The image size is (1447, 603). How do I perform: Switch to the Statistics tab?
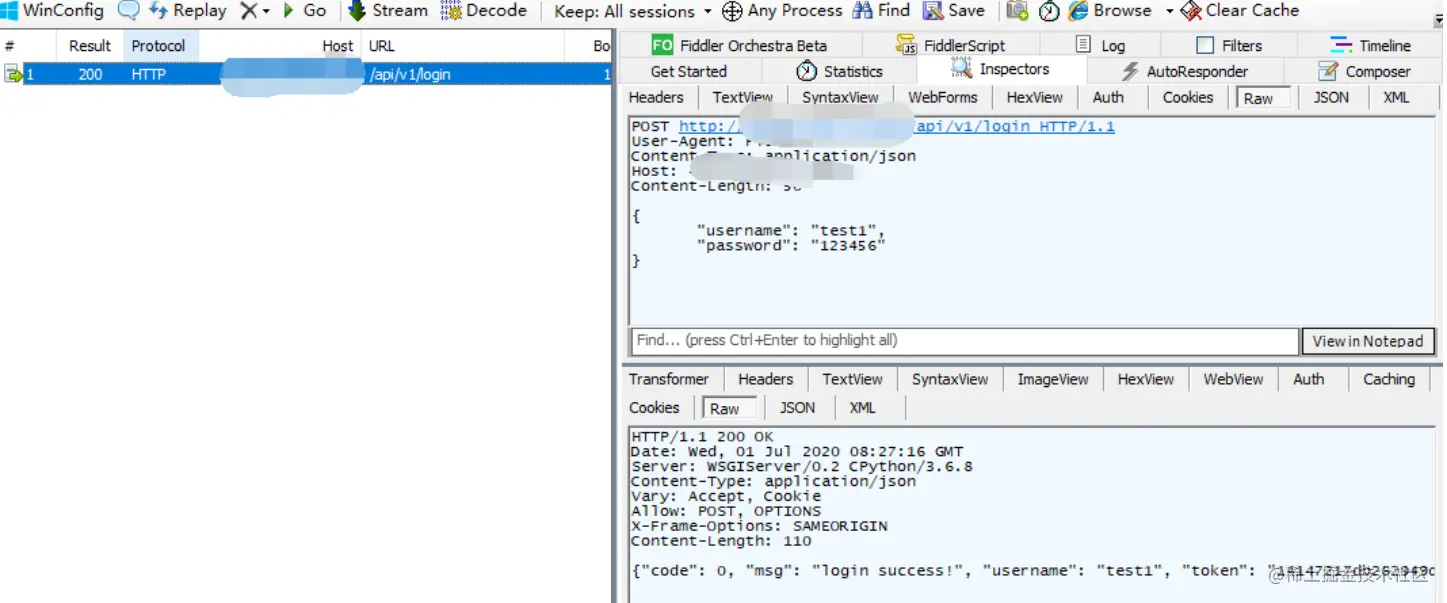[839, 71]
